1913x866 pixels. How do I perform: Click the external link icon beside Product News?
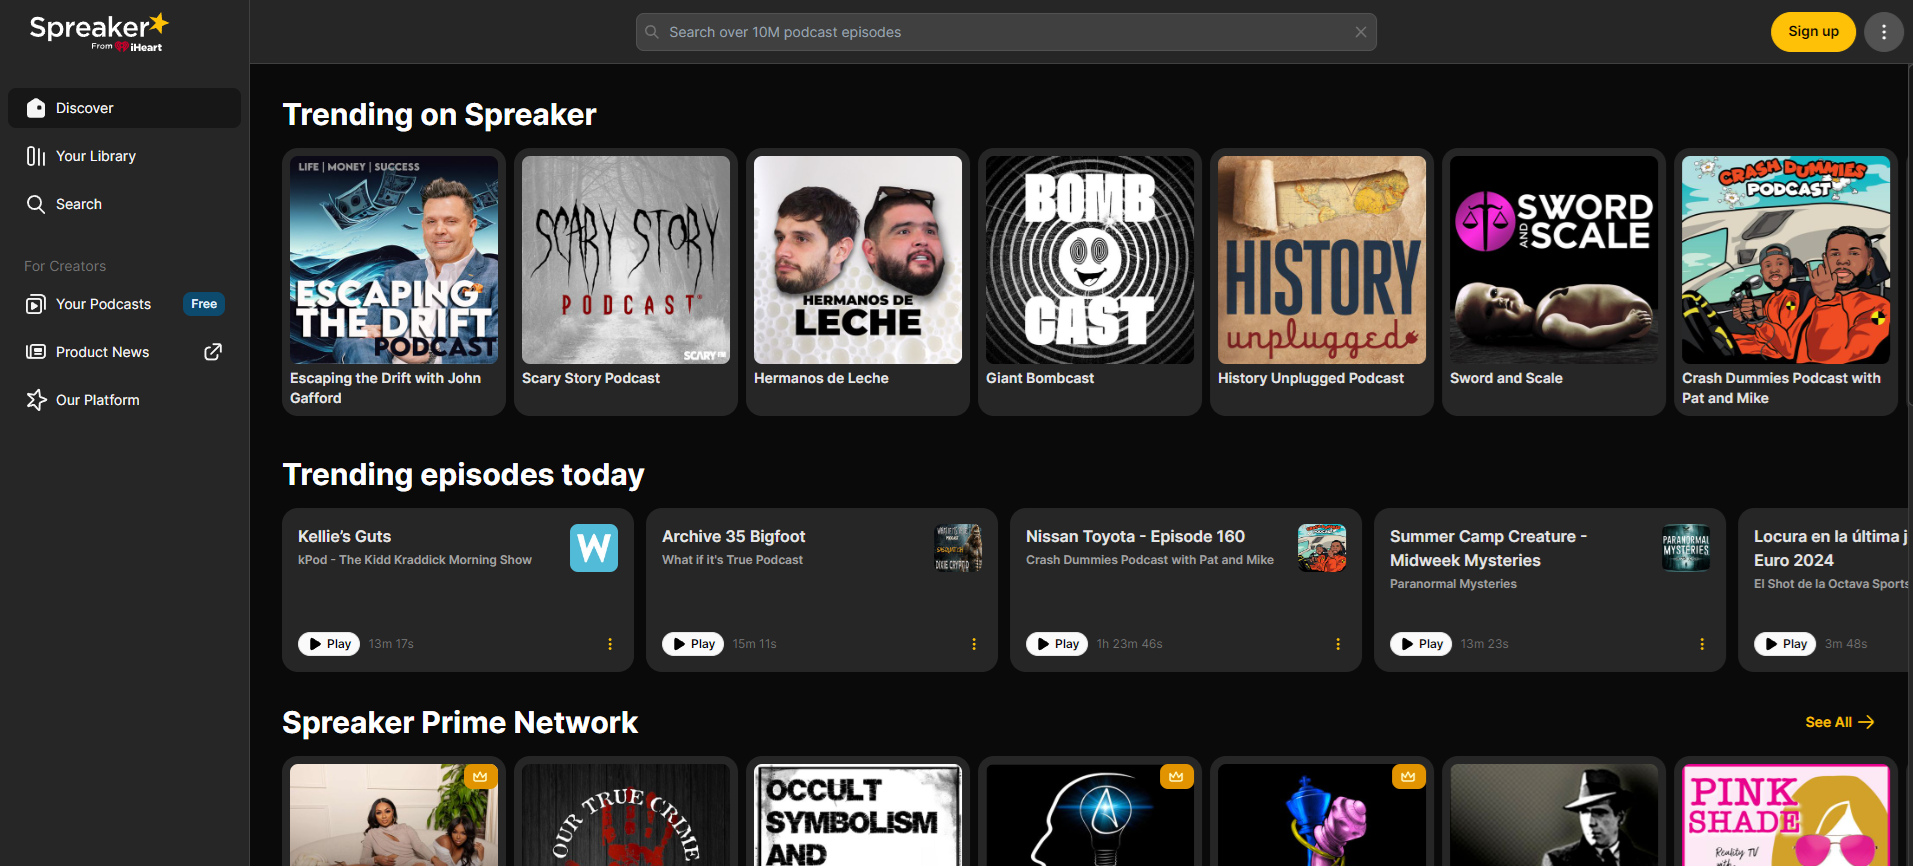coord(213,352)
